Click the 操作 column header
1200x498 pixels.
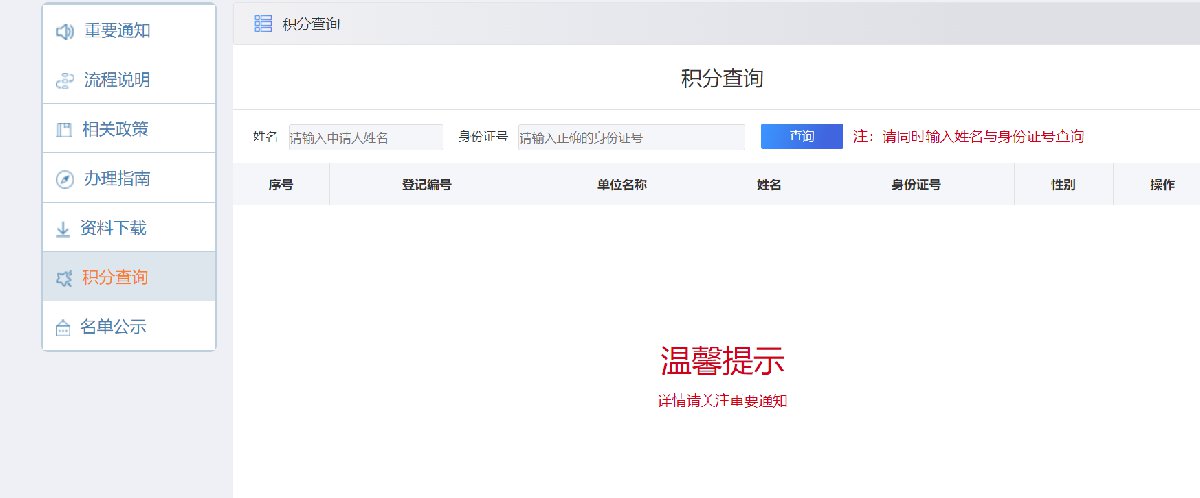[x=1162, y=185]
